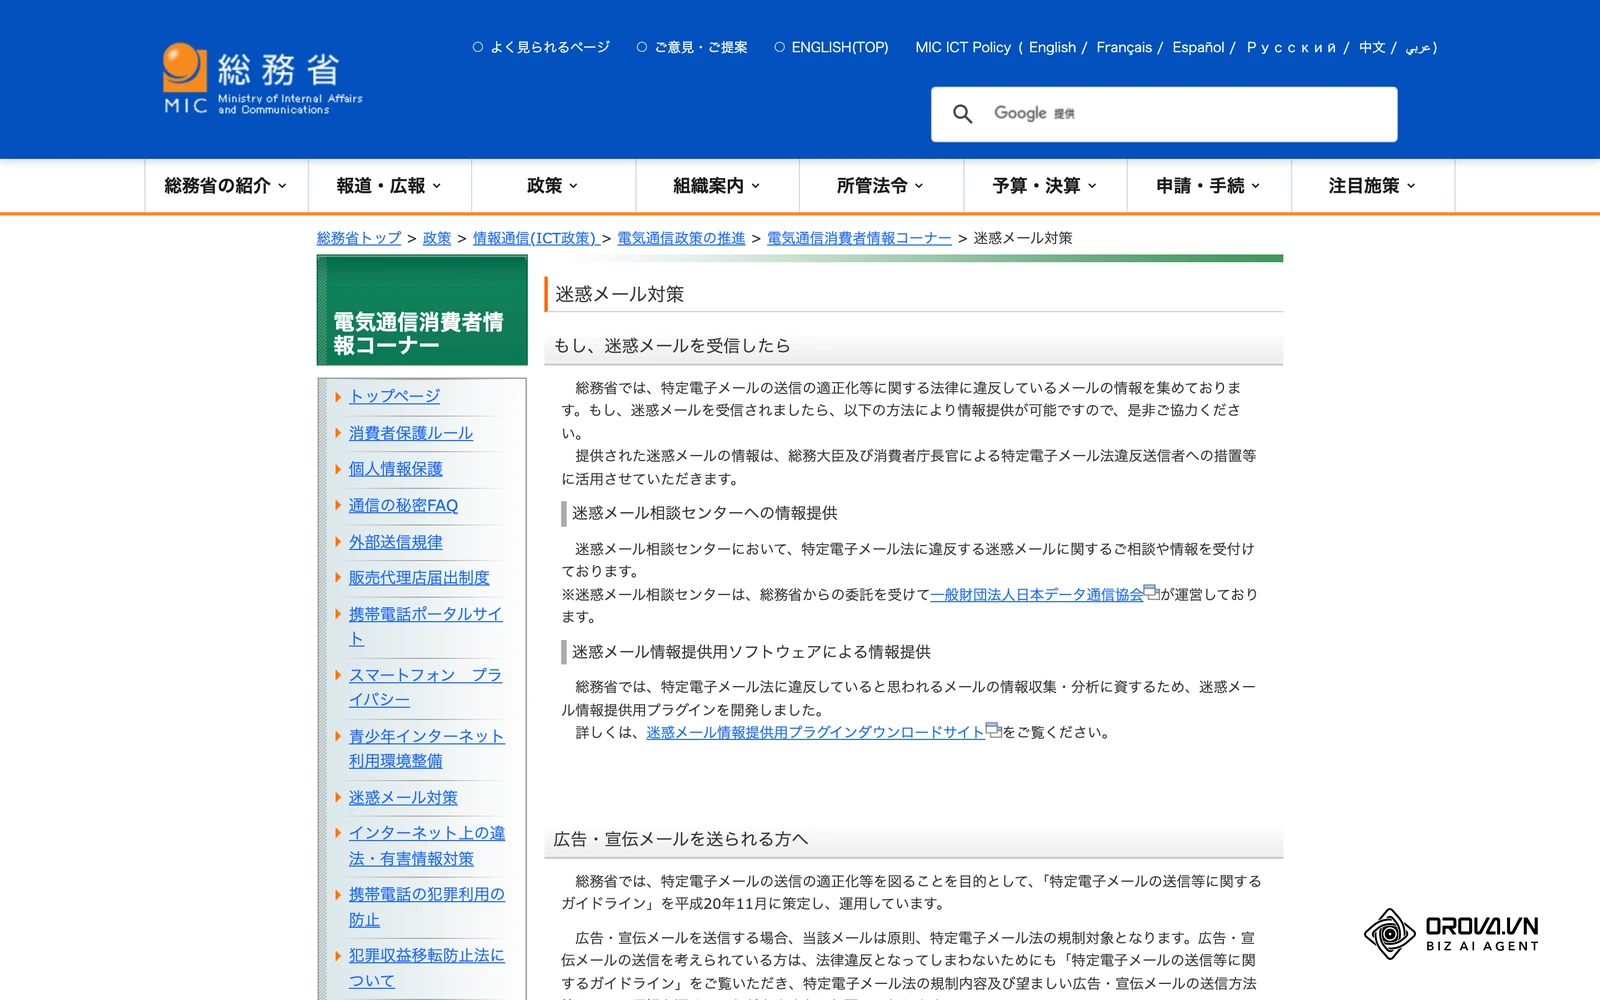The width and height of the screenshot is (1600, 1000).
Task: Open 個人情報保護 in the sidebar
Action: 395,469
